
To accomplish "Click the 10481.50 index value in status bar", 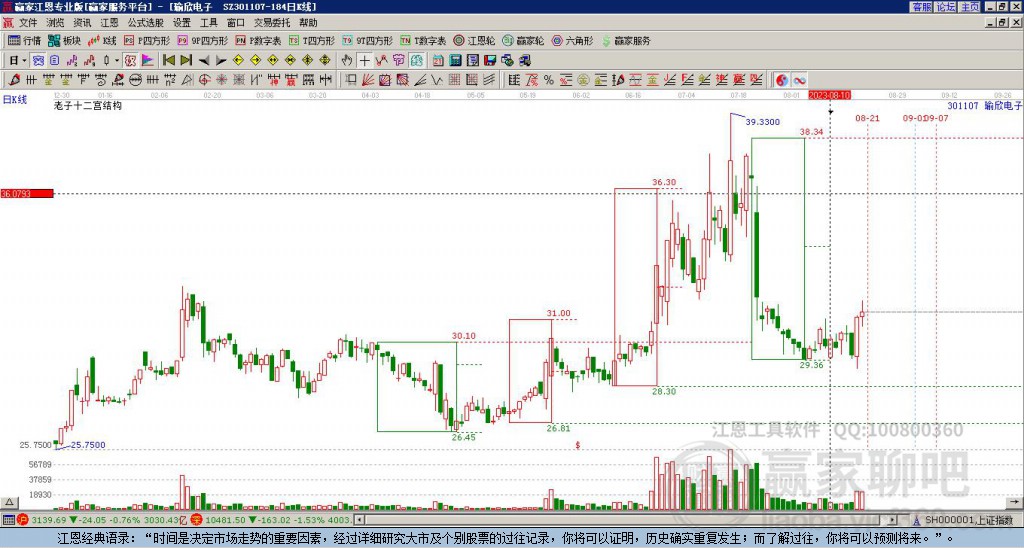I will point(224,520).
